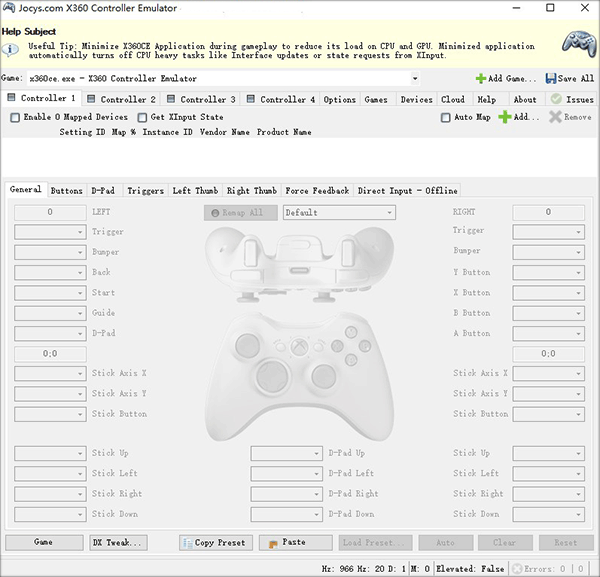Click the Add Game plus icon
The width and height of the screenshot is (600, 577).
[481, 79]
